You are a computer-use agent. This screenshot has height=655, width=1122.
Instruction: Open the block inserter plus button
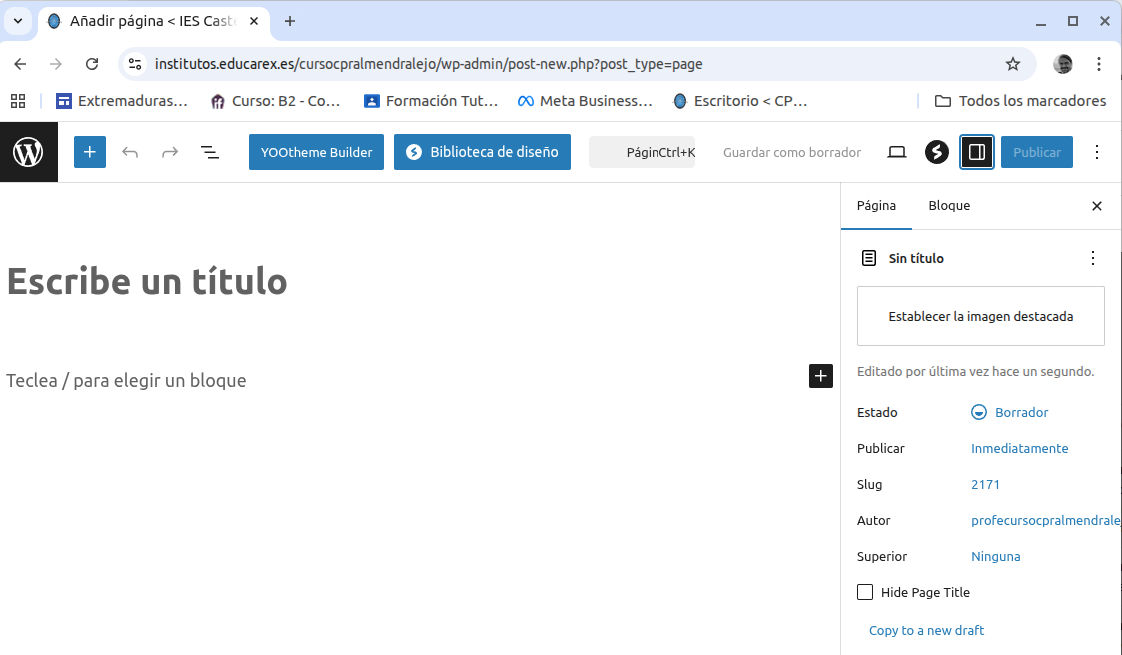pos(90,152)
